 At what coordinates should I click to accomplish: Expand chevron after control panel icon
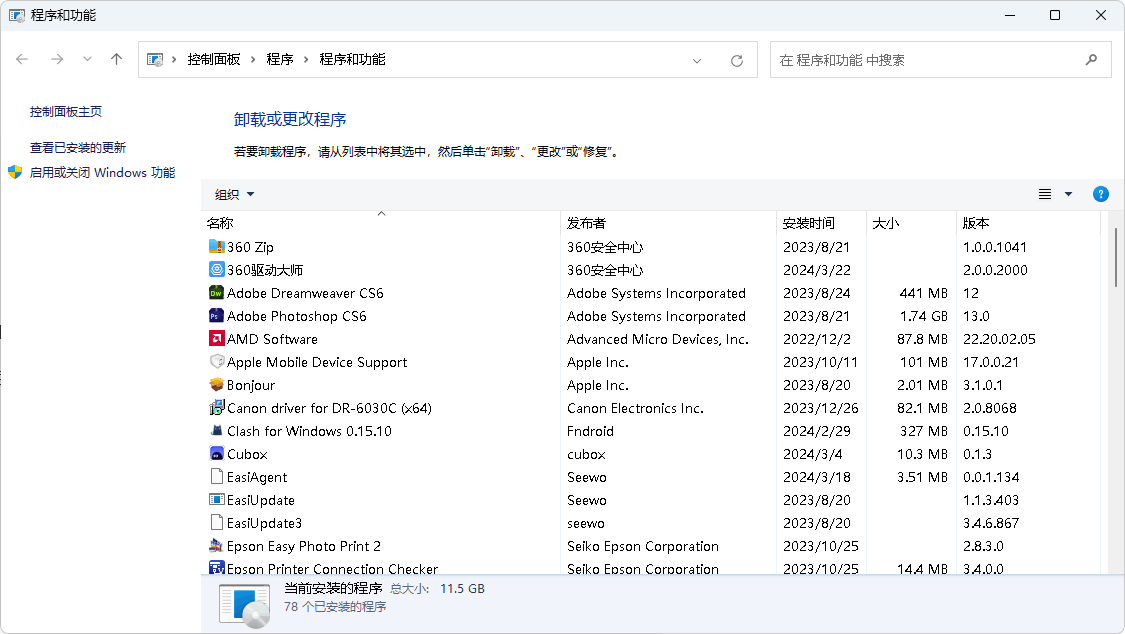click(174, 60)
